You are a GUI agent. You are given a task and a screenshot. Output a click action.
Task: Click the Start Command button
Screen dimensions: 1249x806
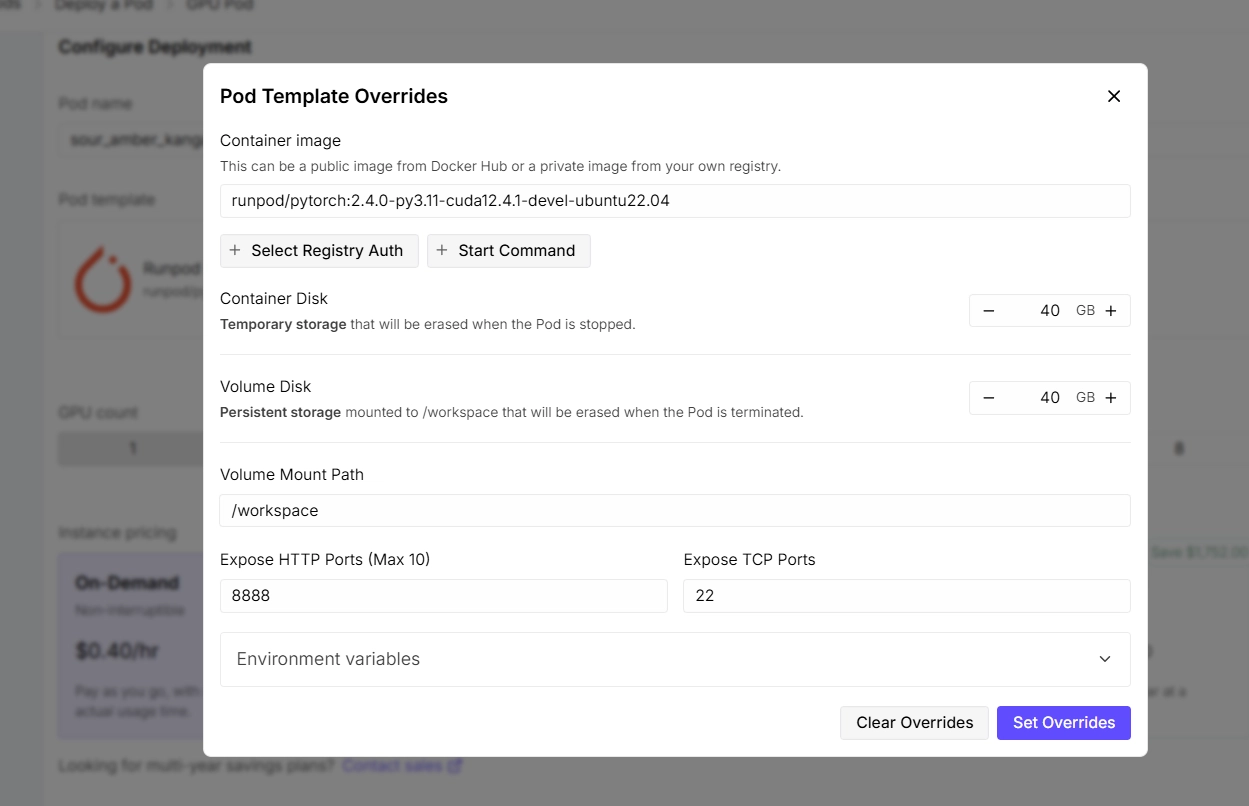[x=508, y=251]
